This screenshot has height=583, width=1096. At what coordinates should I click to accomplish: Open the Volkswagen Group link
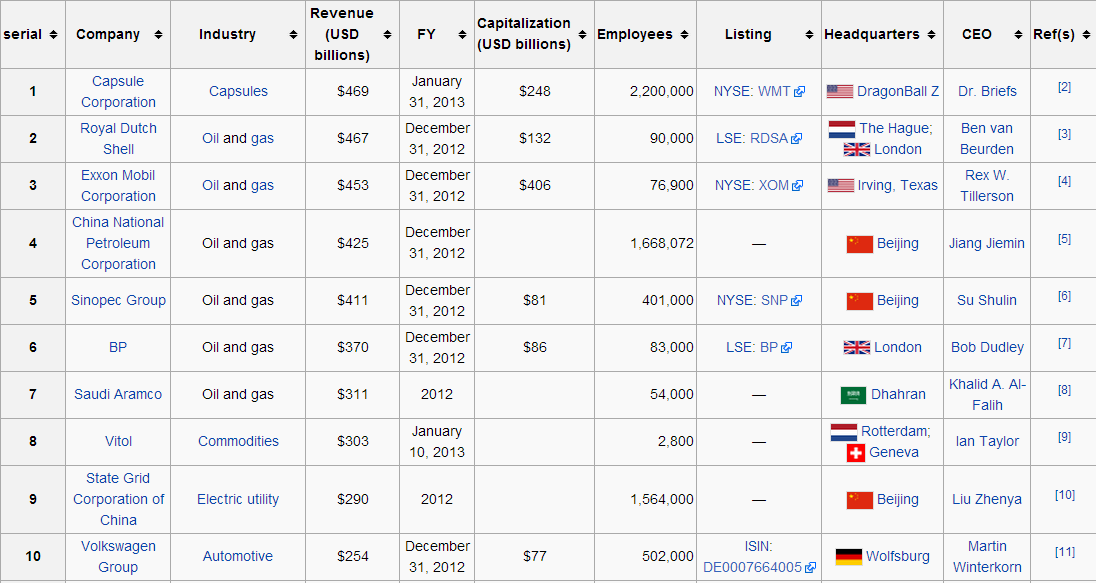click(118, 556)
